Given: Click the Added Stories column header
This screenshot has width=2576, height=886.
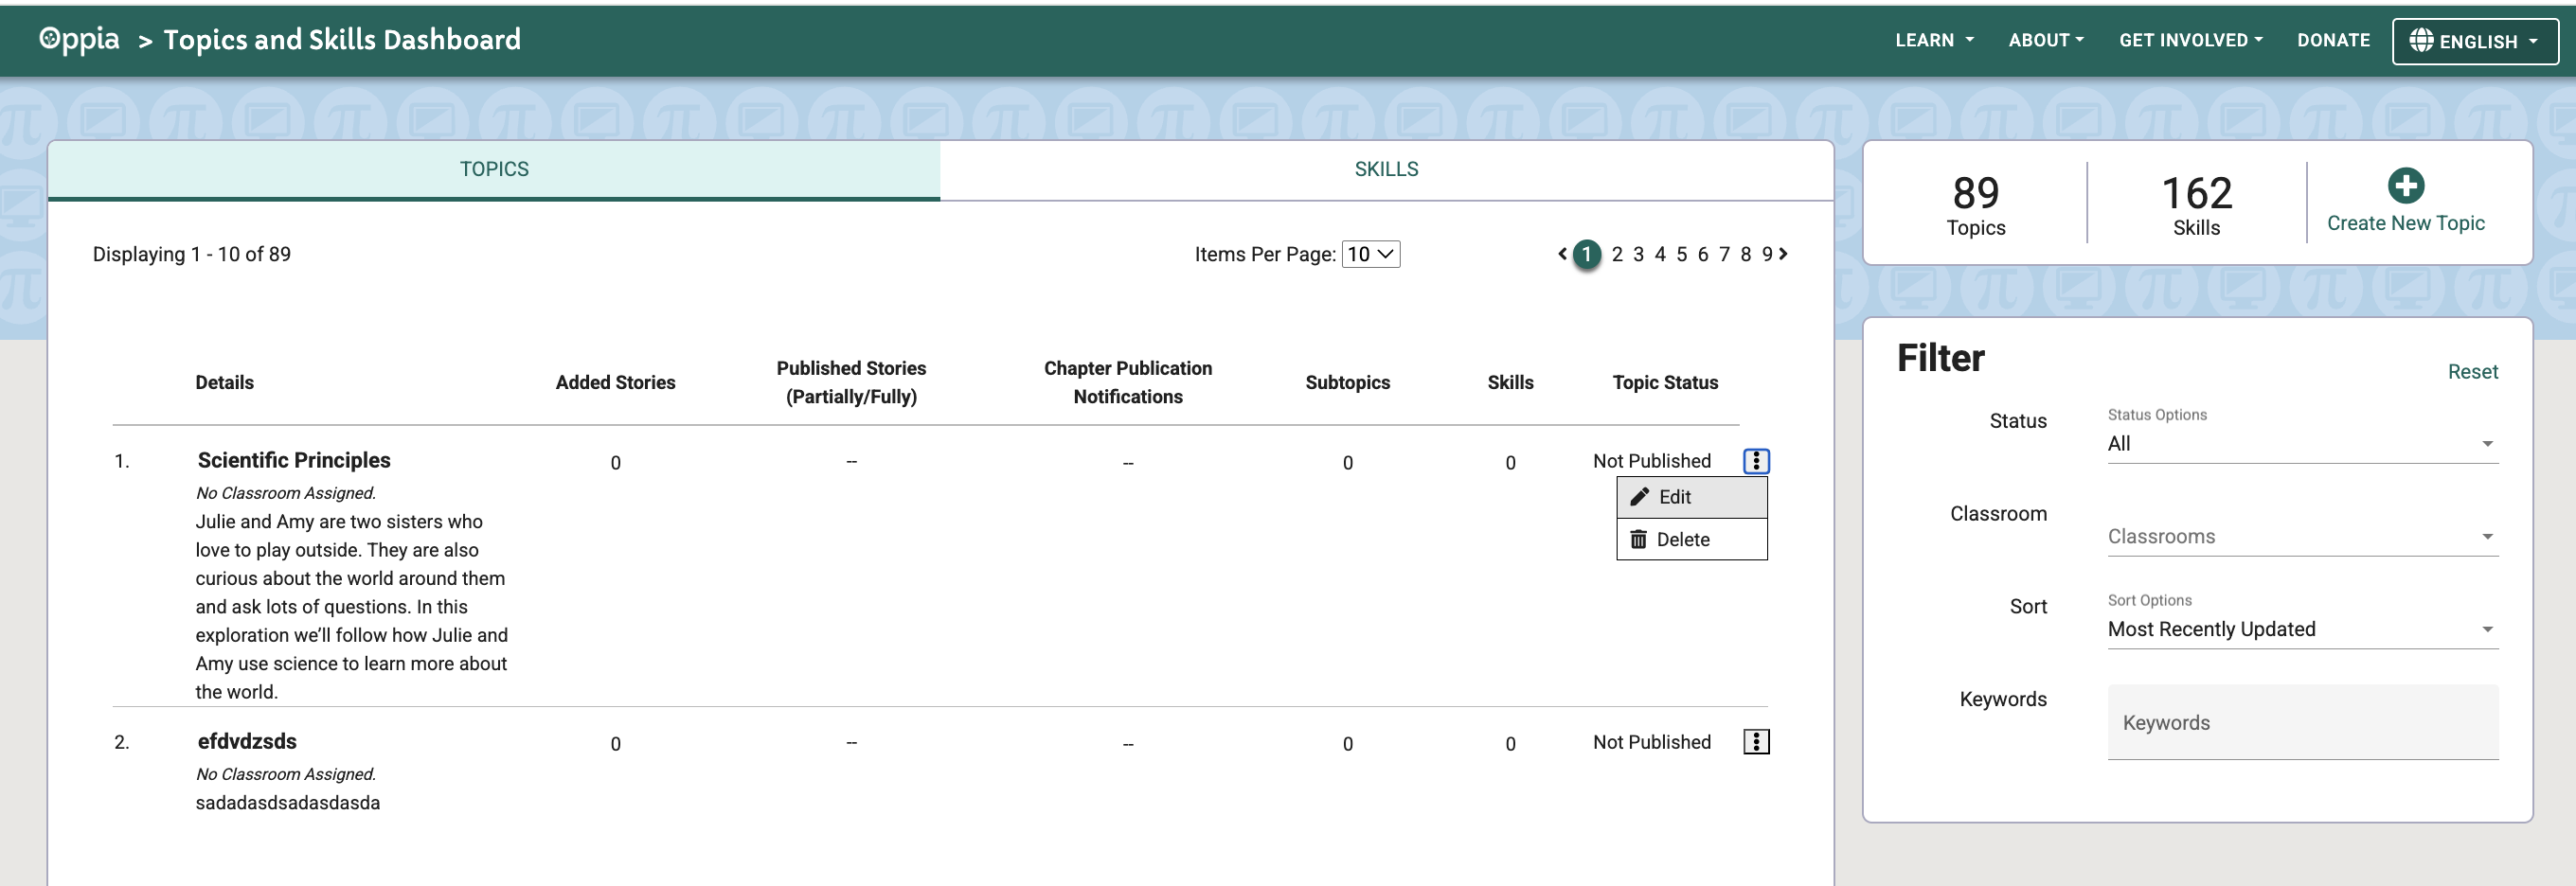Looking at the screenshot, I should [615, 382].
